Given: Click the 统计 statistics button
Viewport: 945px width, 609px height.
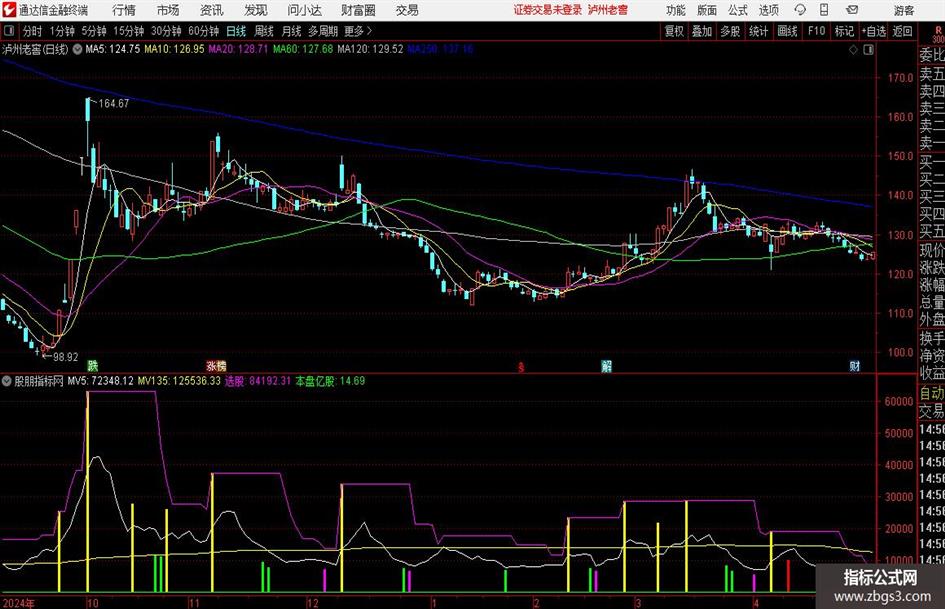Looking at the screenshot, I should pyautogui.click(x=758, y=31).
